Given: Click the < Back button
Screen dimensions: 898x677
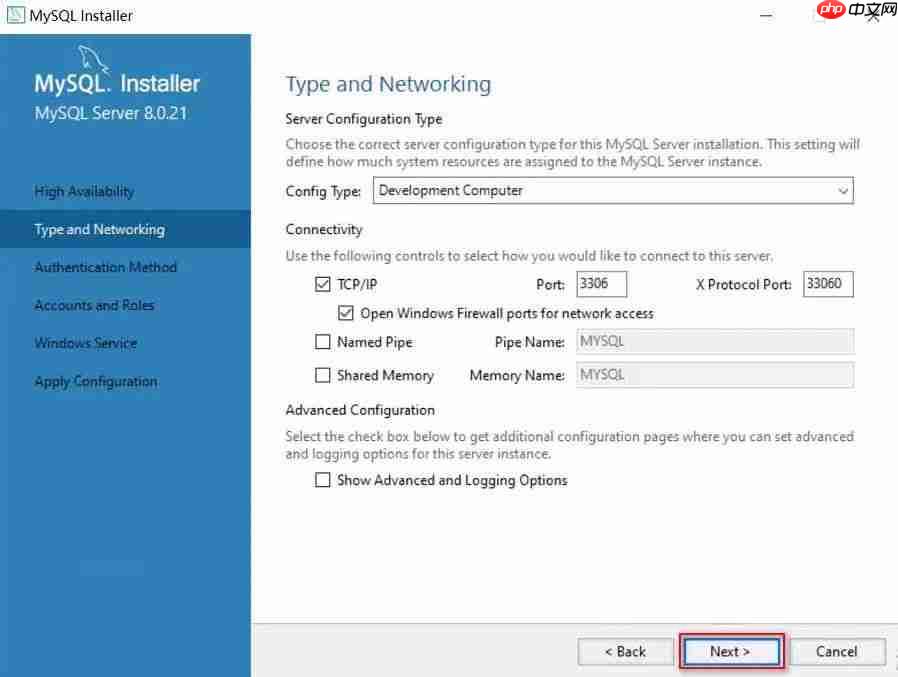Looking at the screenshot, I should [x=625, y=651].
